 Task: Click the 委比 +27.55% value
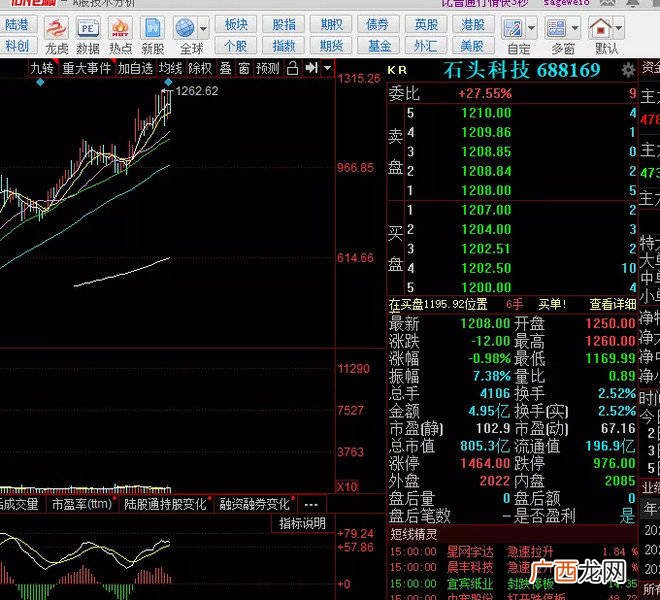[485, 93]
